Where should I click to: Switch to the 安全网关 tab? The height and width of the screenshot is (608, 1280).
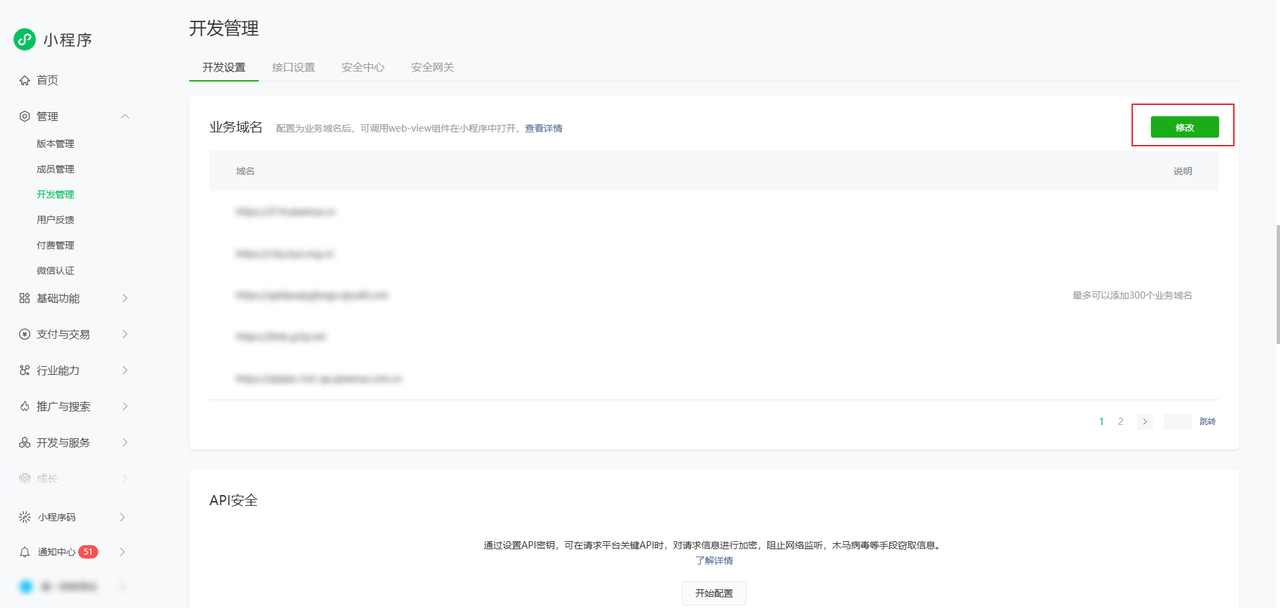432,67
